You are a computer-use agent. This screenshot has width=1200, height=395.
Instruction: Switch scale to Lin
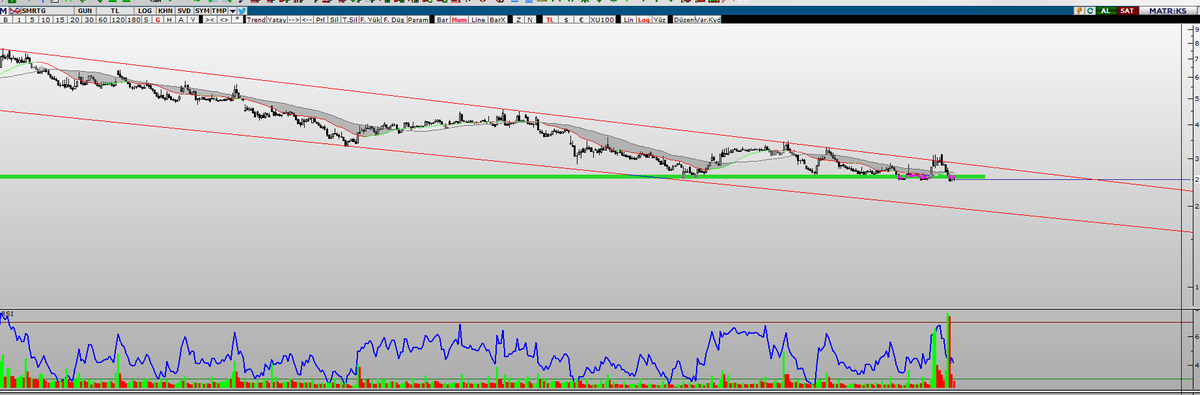(628, 20)
